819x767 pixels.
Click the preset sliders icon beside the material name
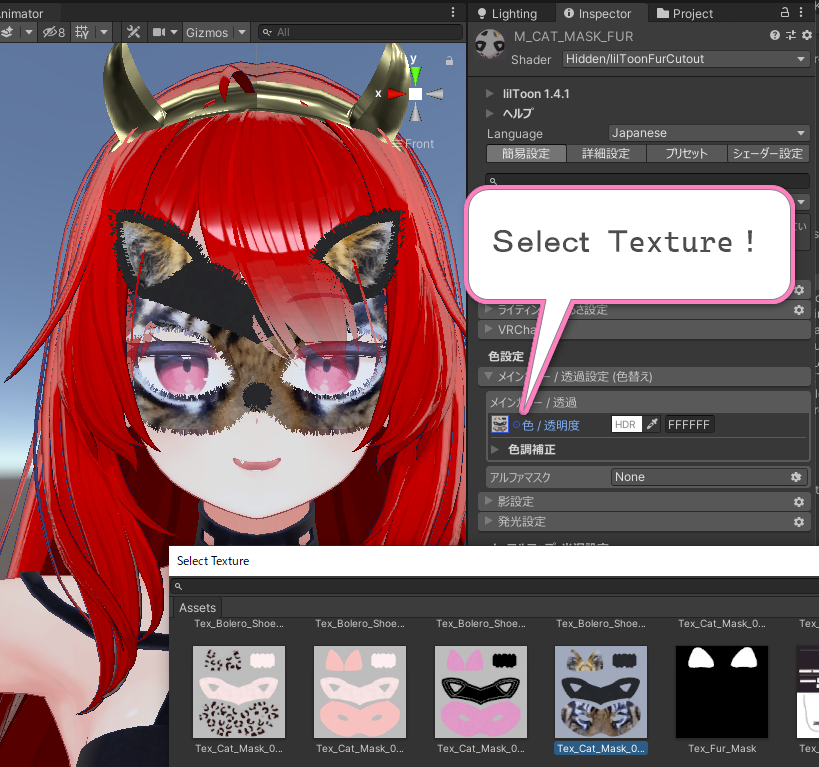(792, 36)
